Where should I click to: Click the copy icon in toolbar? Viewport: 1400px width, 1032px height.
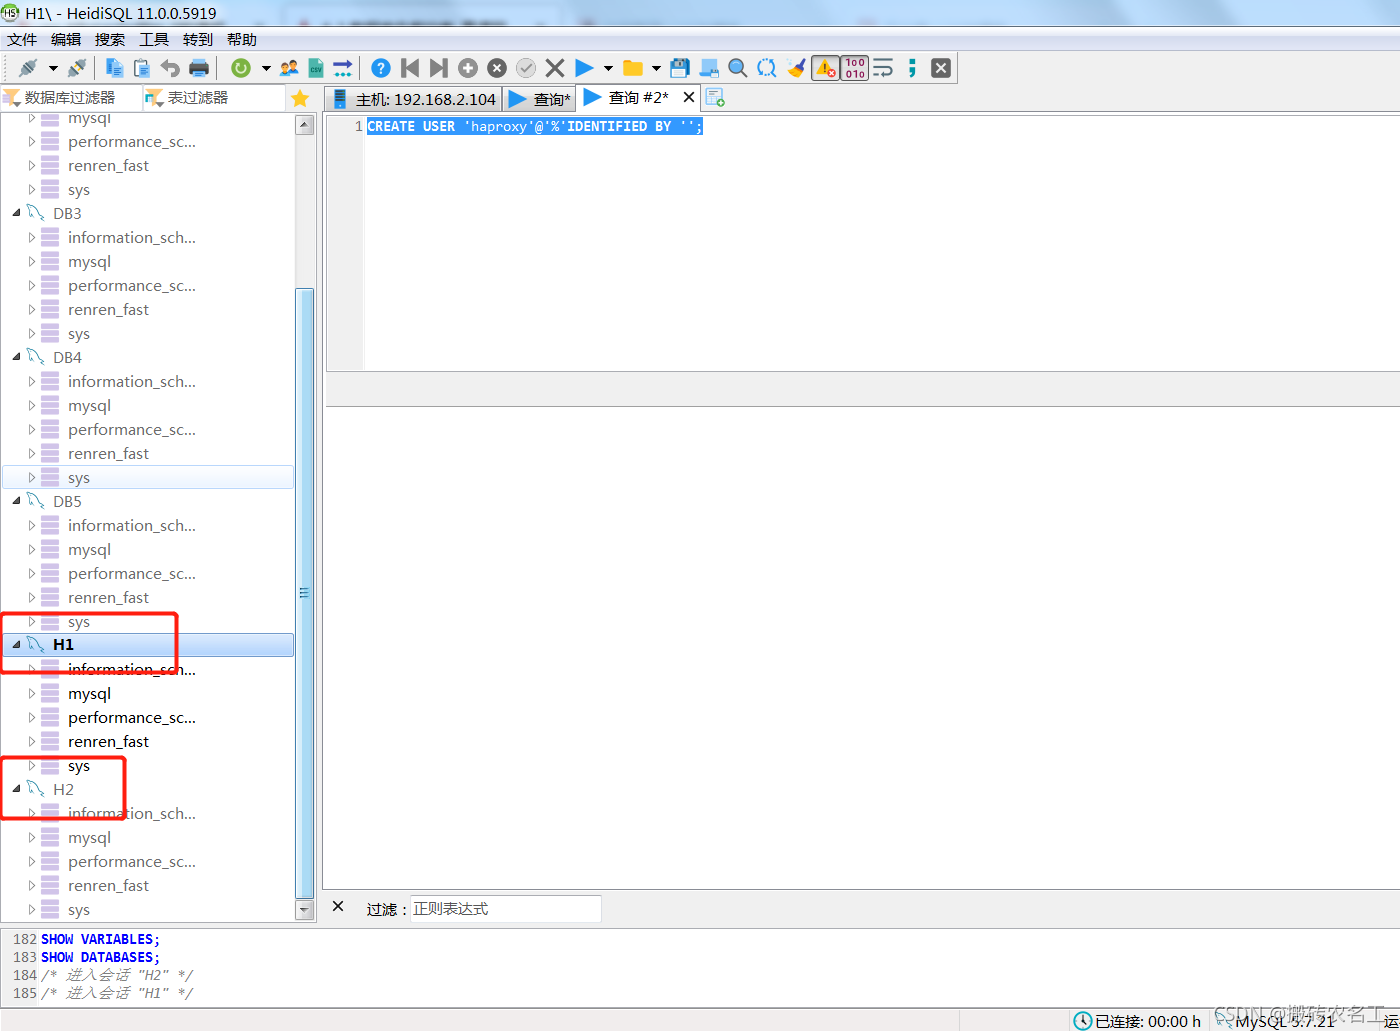[114, 68]
